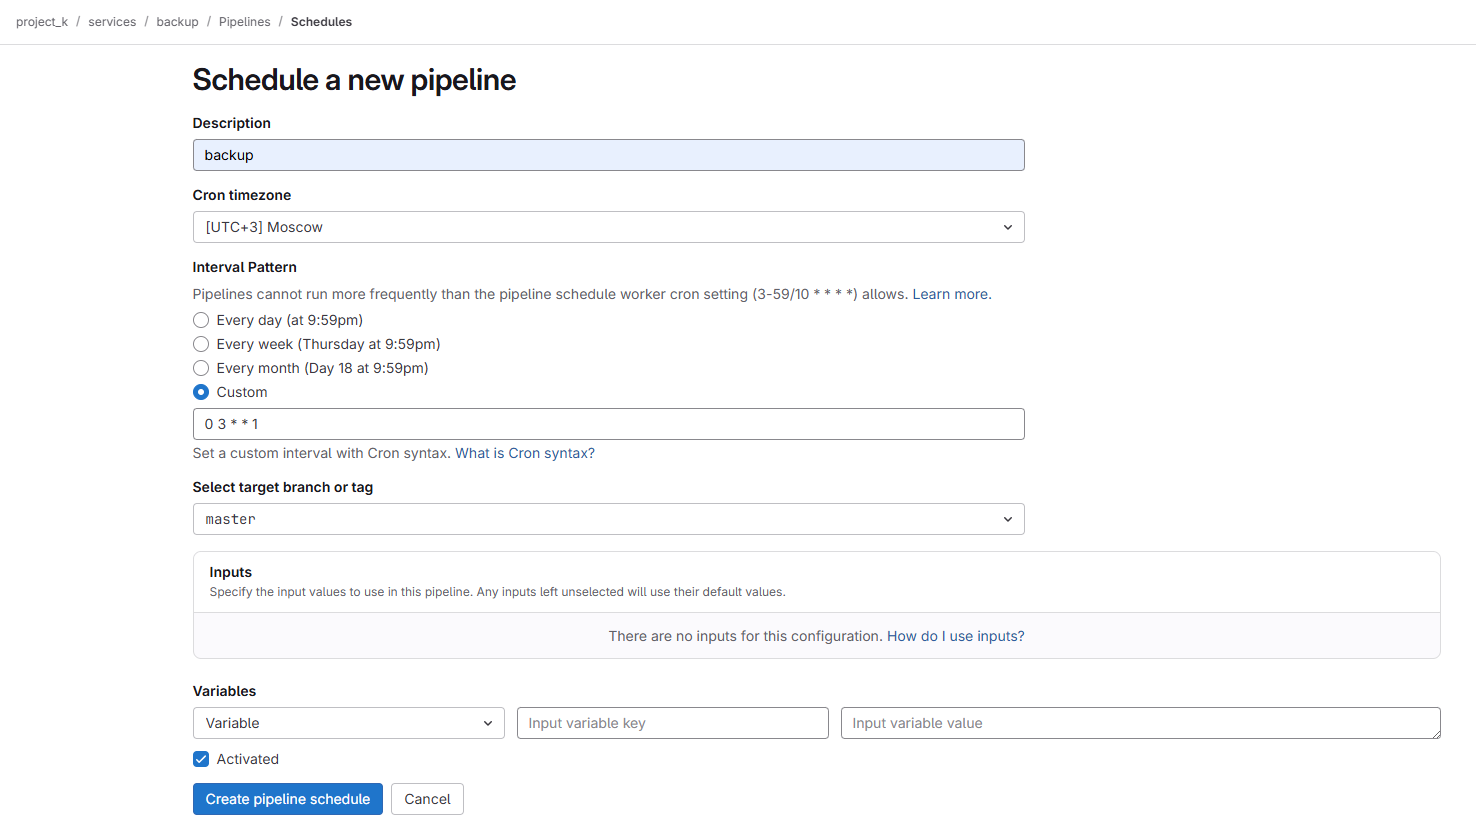Viewport: 1476px width, 828px height.
Task: Focus the custom cron expression field
Action: tap(608, 424)
